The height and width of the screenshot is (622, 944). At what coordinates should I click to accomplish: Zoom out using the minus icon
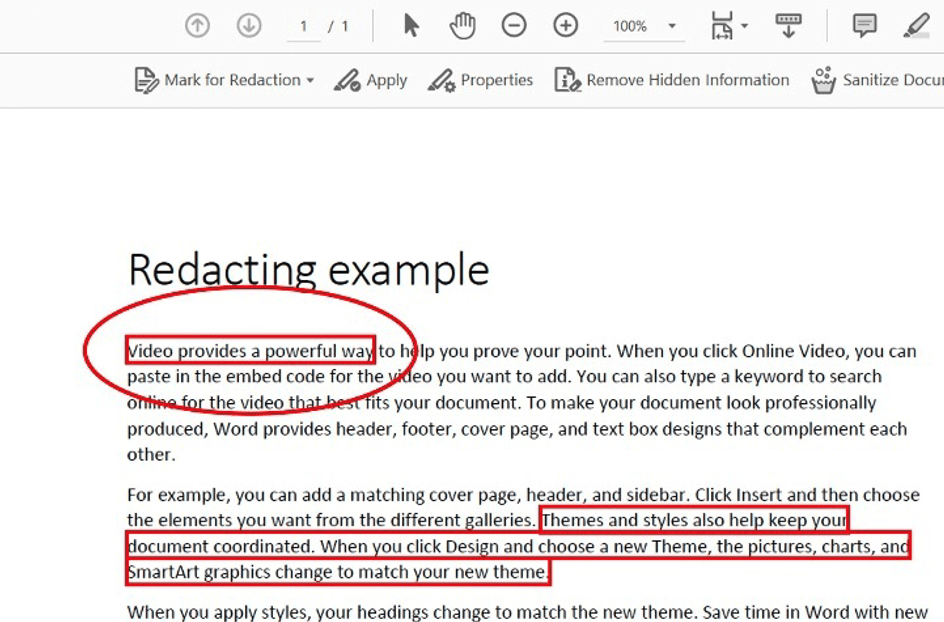coord(514,25)
